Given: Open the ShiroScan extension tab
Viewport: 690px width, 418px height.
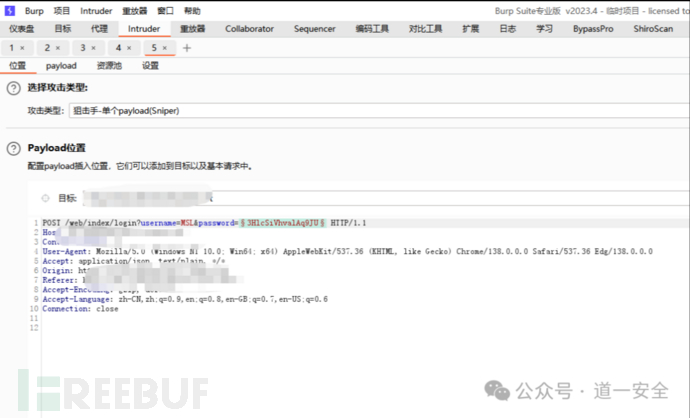Looking at the screenshot, I should [x=653, y=29].
